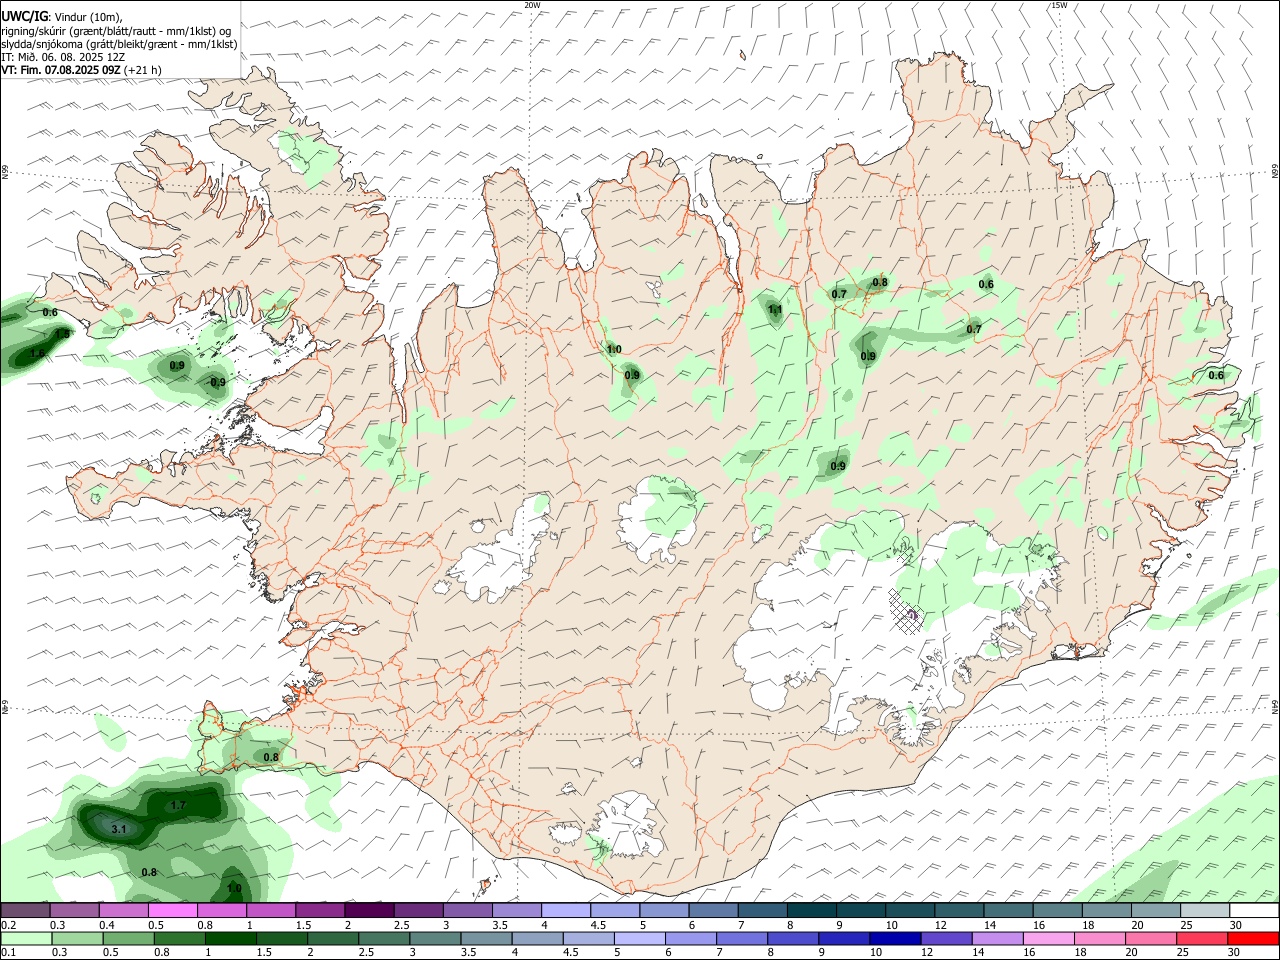The height and width of the screenshot is (960, 1280).
Task: Click the 0.8 value on Reykjanes peninsula
Action: (271, 757)
